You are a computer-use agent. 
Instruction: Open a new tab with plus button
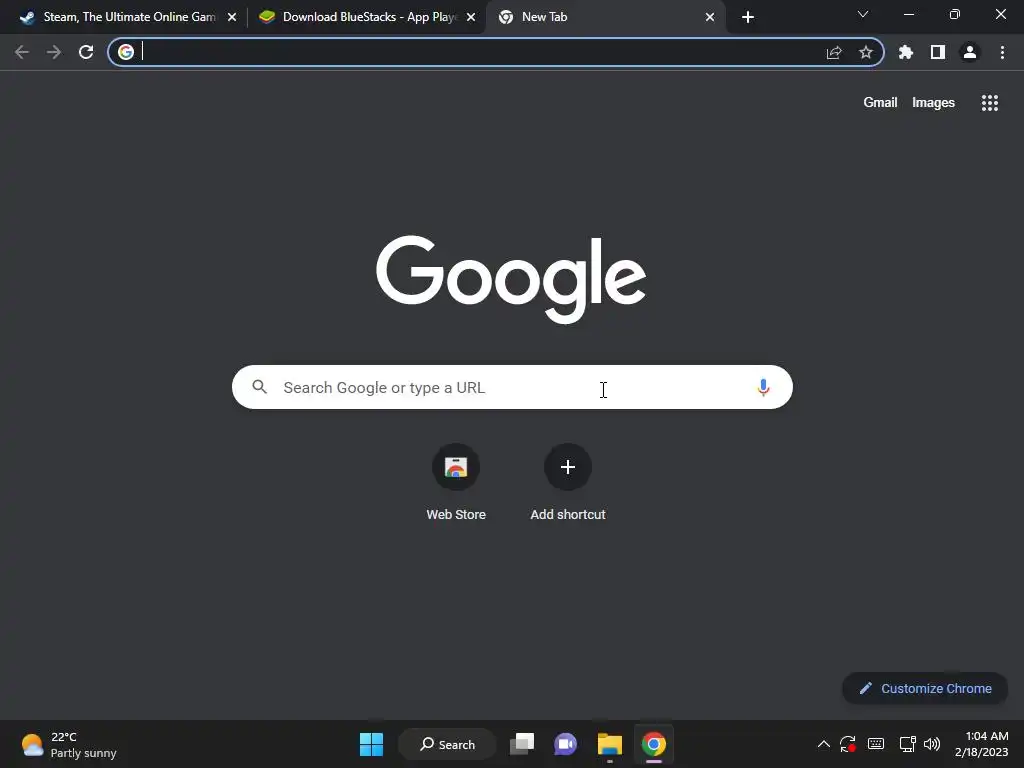point(748,17)
